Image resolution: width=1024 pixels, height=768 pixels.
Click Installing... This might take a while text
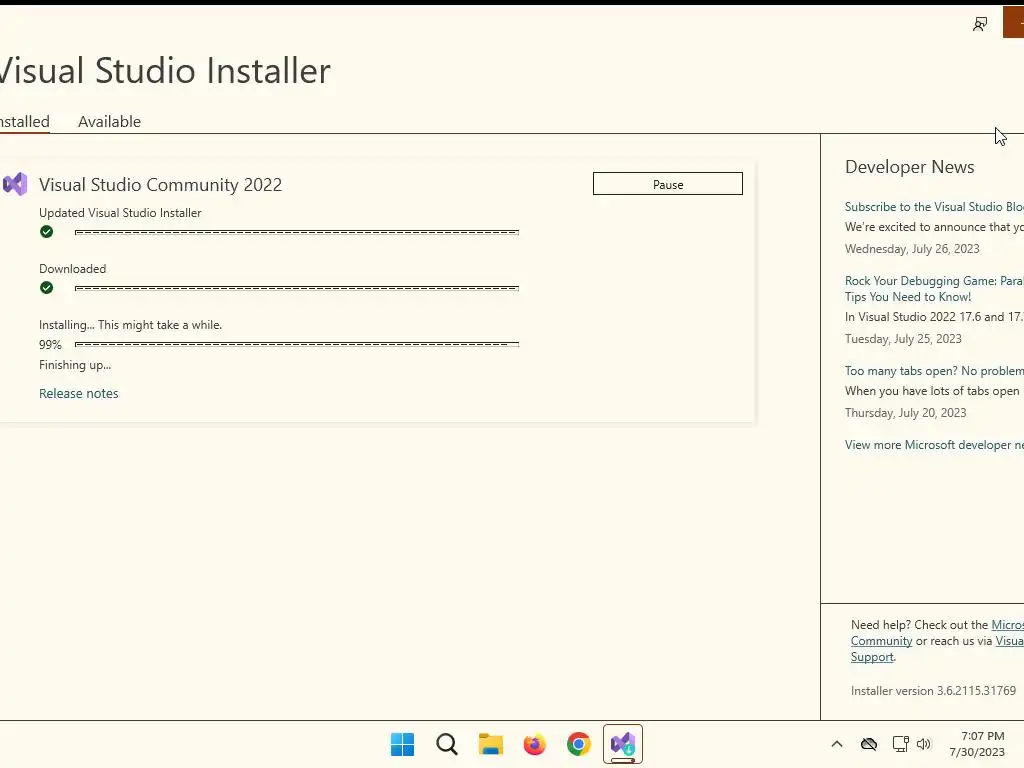[130, 325]
